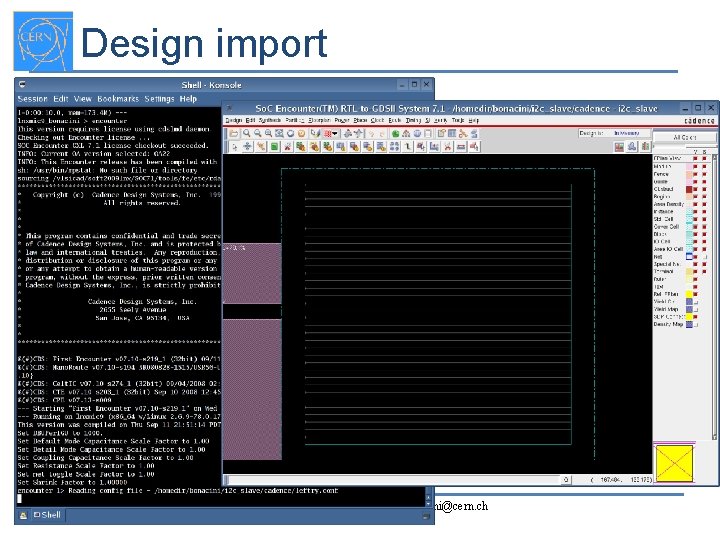This screenshot has width=720, height=540.
Task: Click the Konsole window menu icon
Action: pos(22,84)
